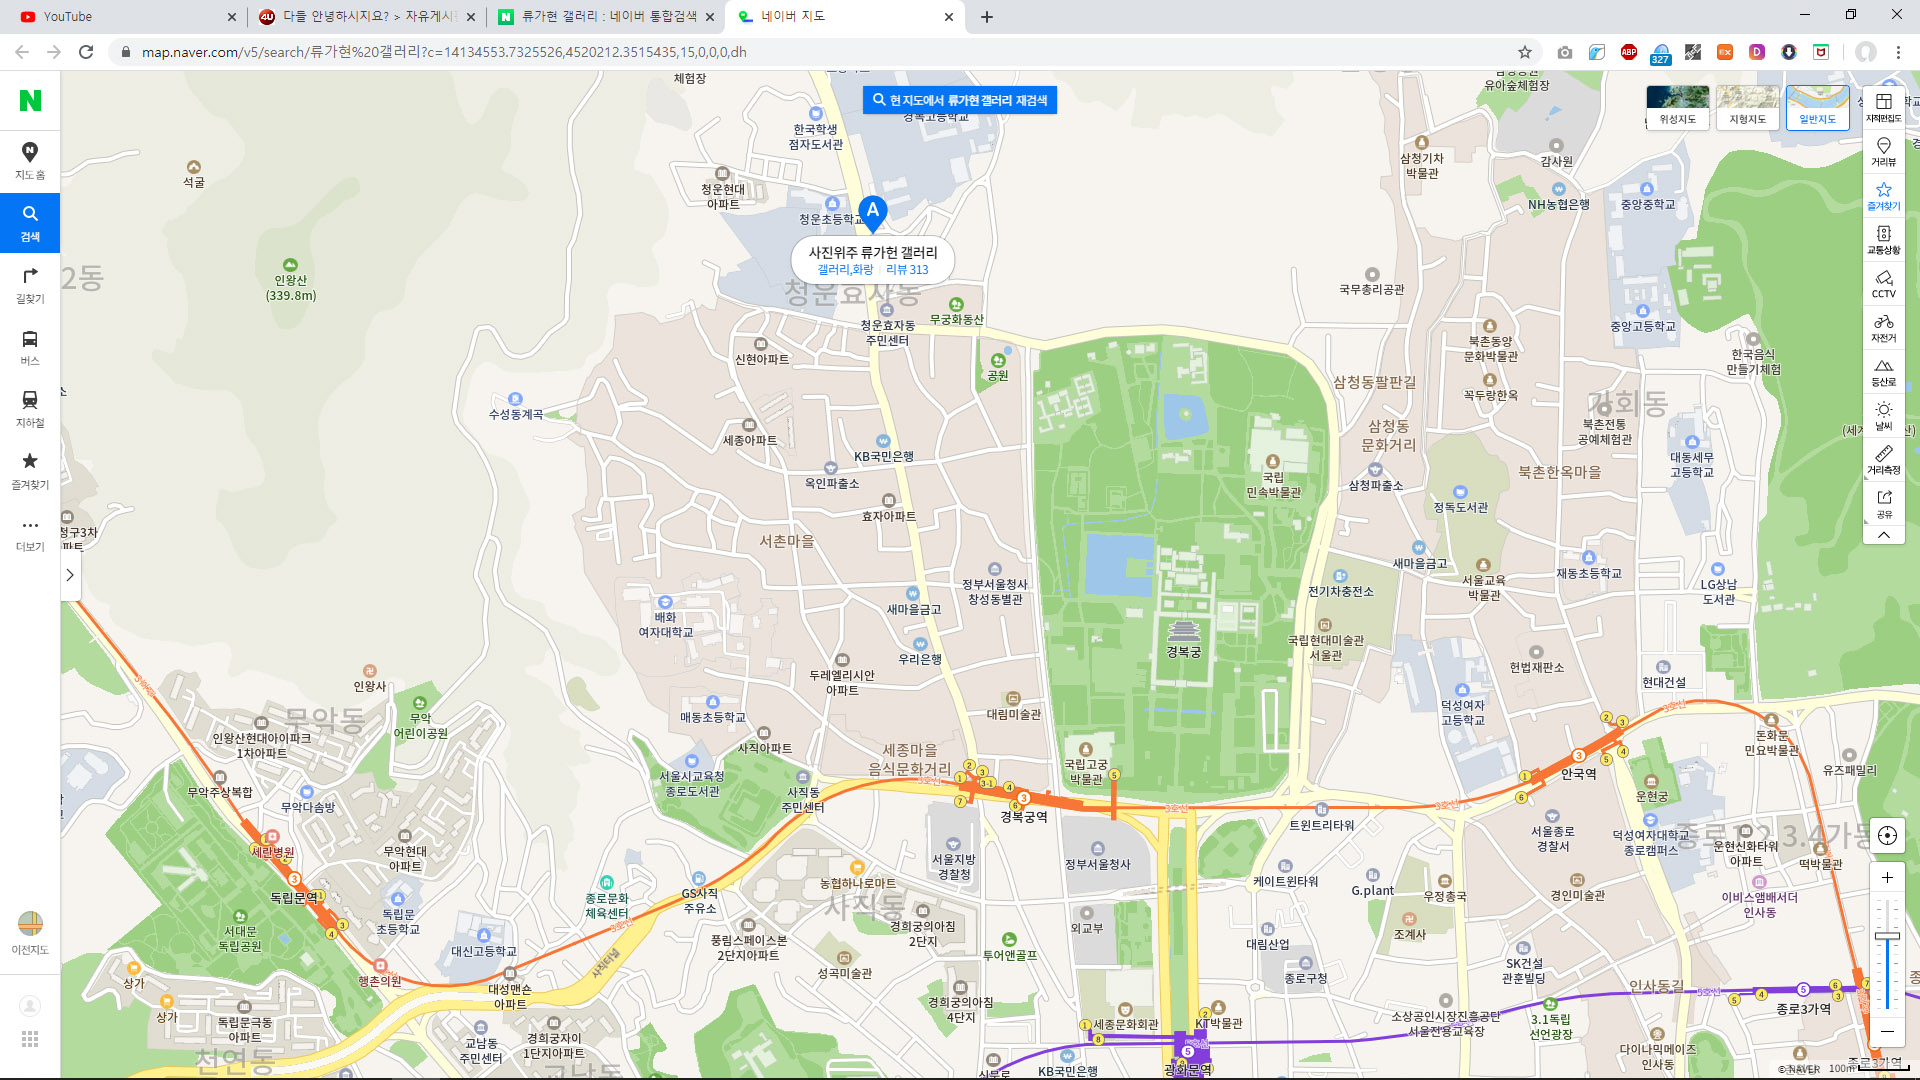Toggle 자전거 bicycle layer
Image resolution: width=1920 pixels, height=1080 pixels.
[x=1883, y=327]
